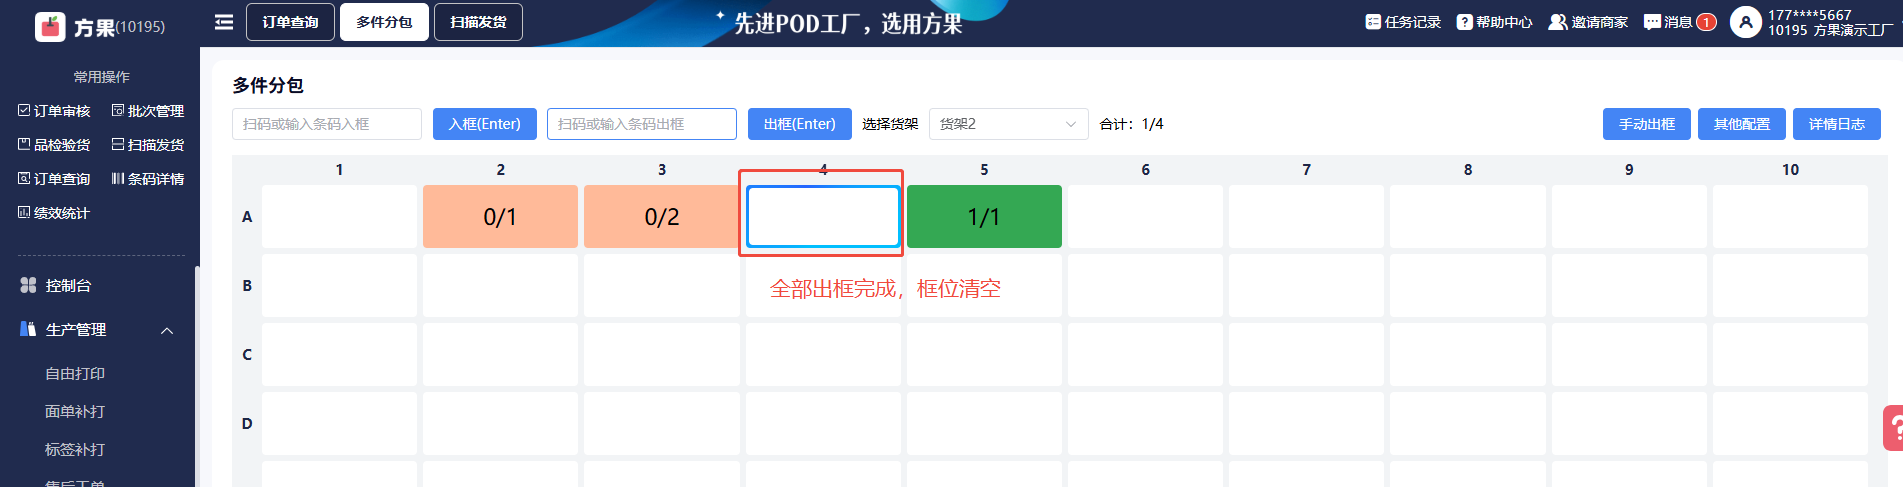The width and height of the screenshot is (1903, 487).
Task: Click the 合计: 1/4 total text
Action: coord(1131,124)
